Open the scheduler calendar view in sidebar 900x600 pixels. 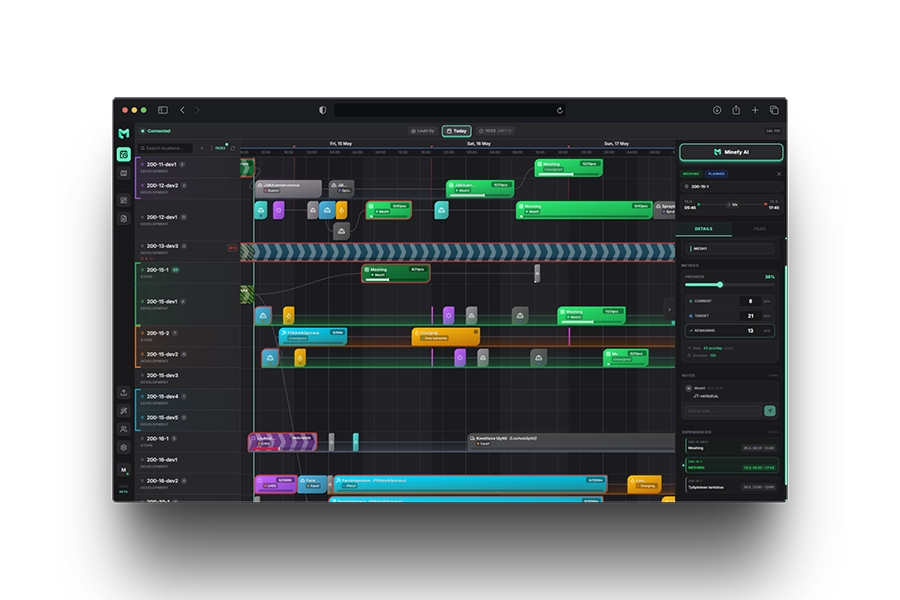123,154
